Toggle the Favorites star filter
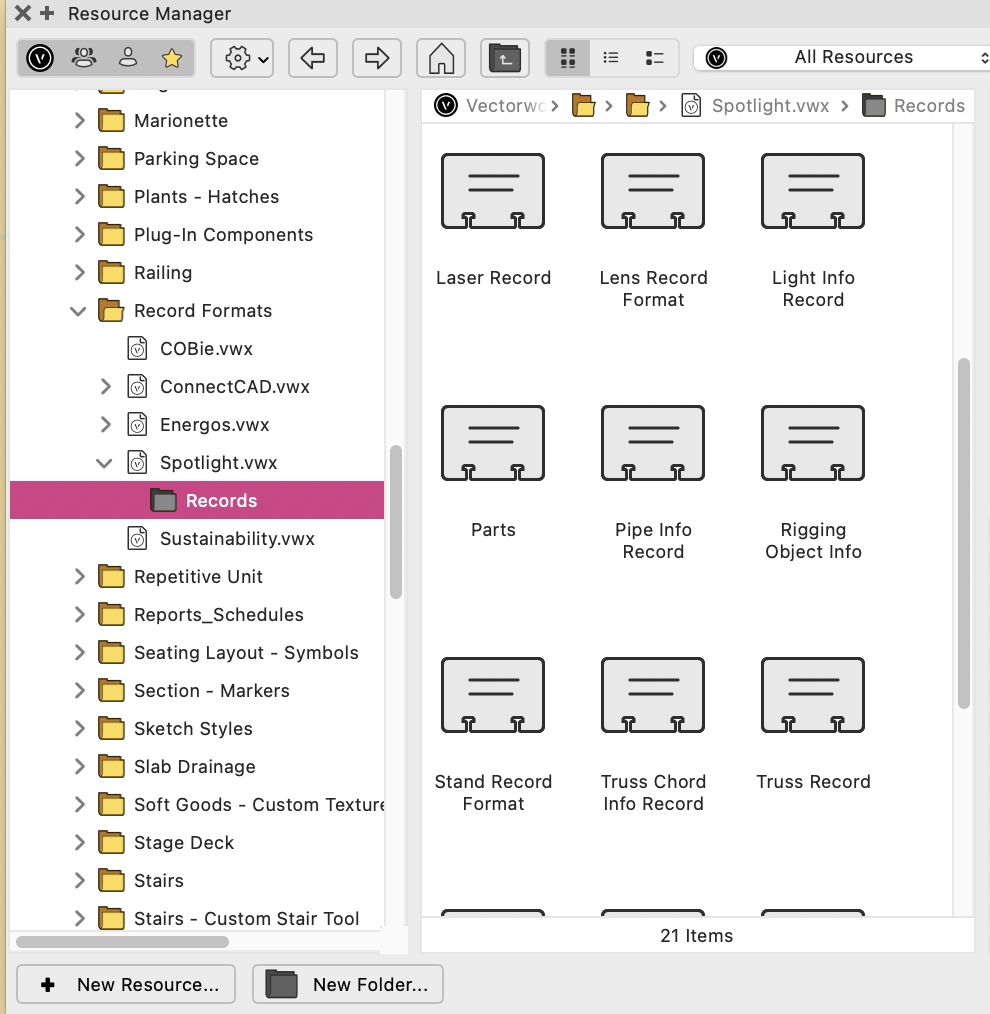This screenshot has width=990, height=1014. click(172, 58)
